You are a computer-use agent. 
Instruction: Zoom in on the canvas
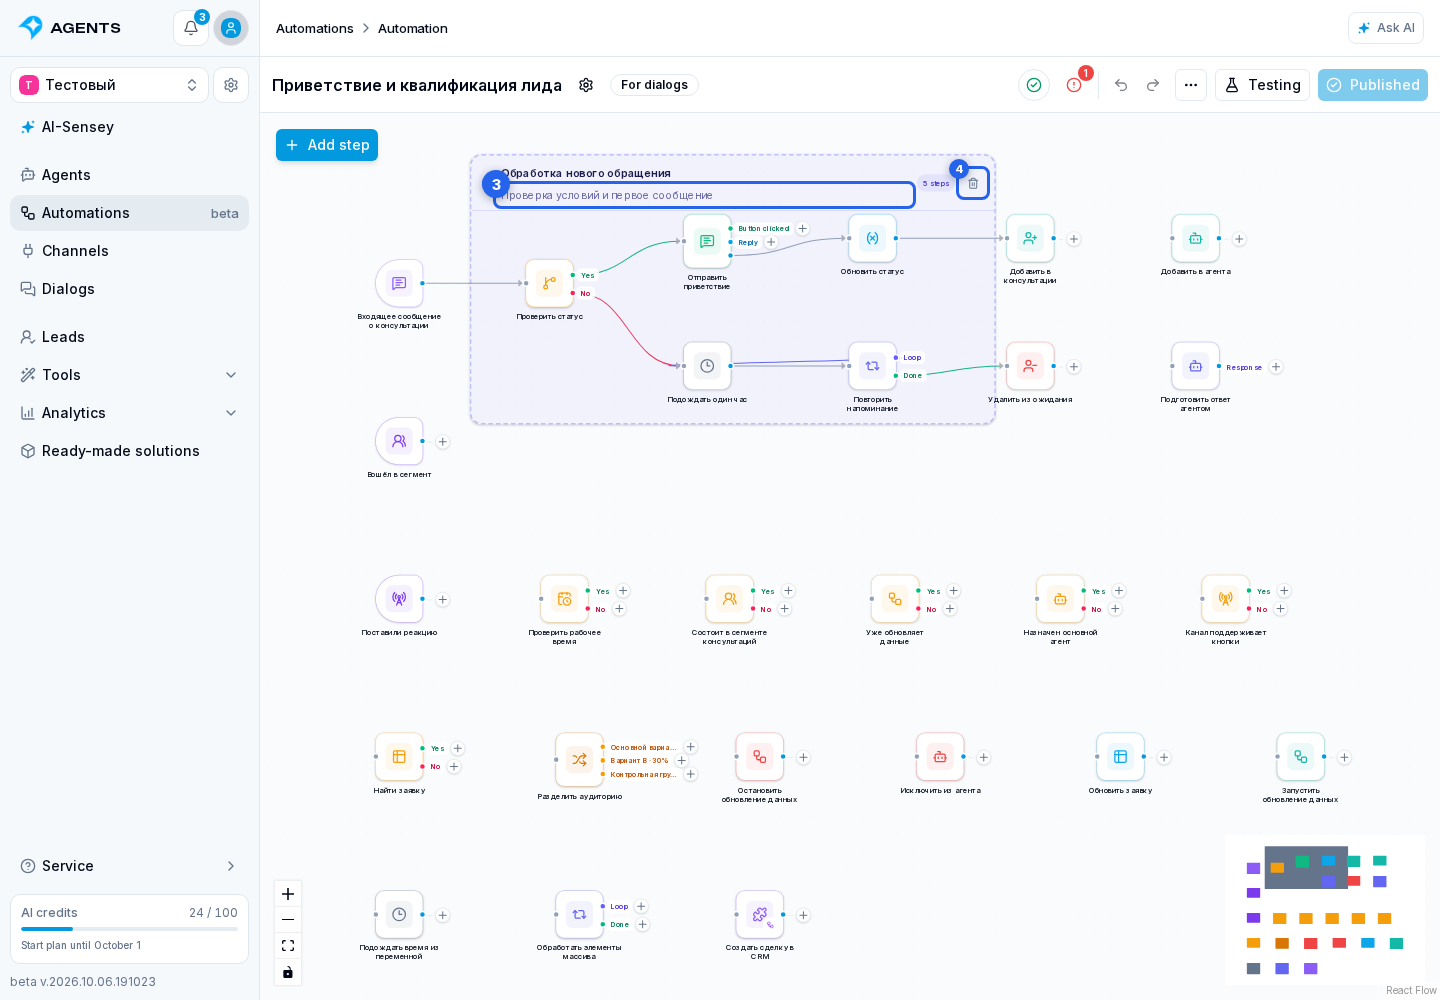tap(288, 894)
